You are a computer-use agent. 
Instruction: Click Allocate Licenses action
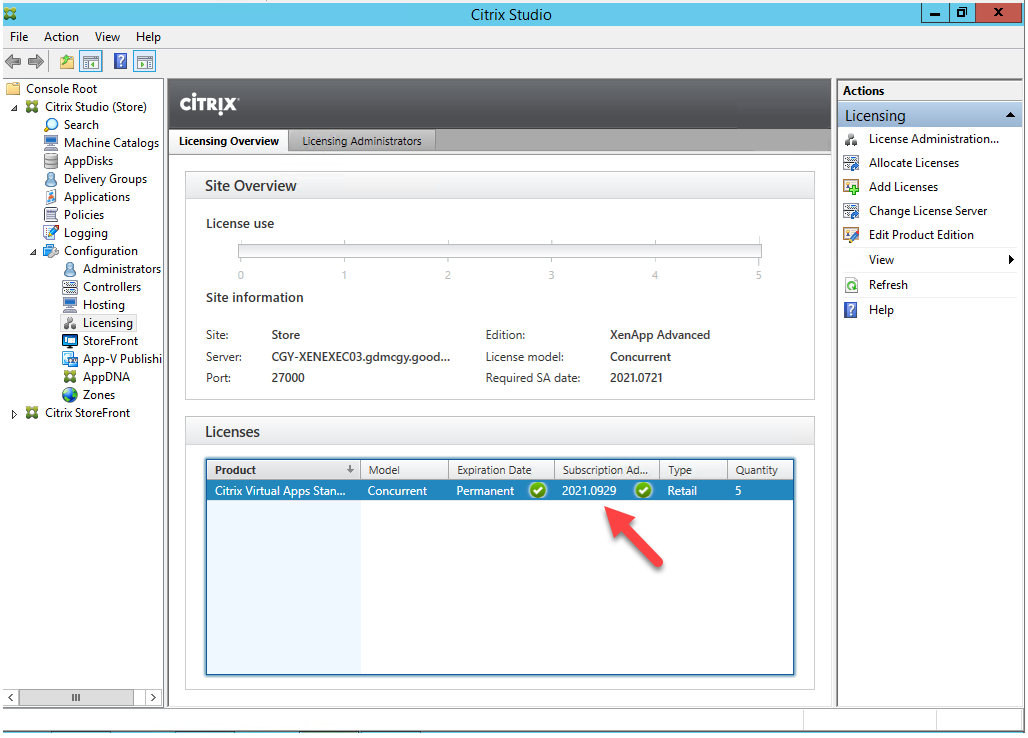pos(914,163)
